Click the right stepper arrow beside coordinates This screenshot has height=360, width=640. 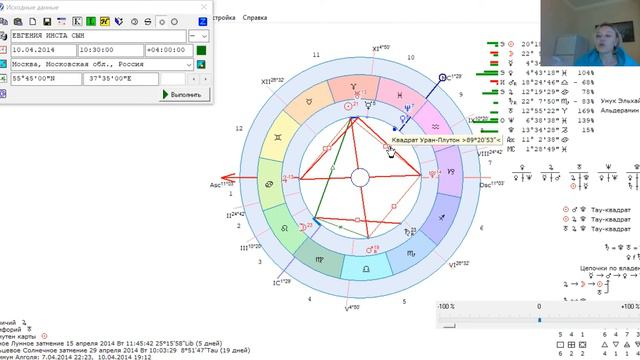pos(205,79)
